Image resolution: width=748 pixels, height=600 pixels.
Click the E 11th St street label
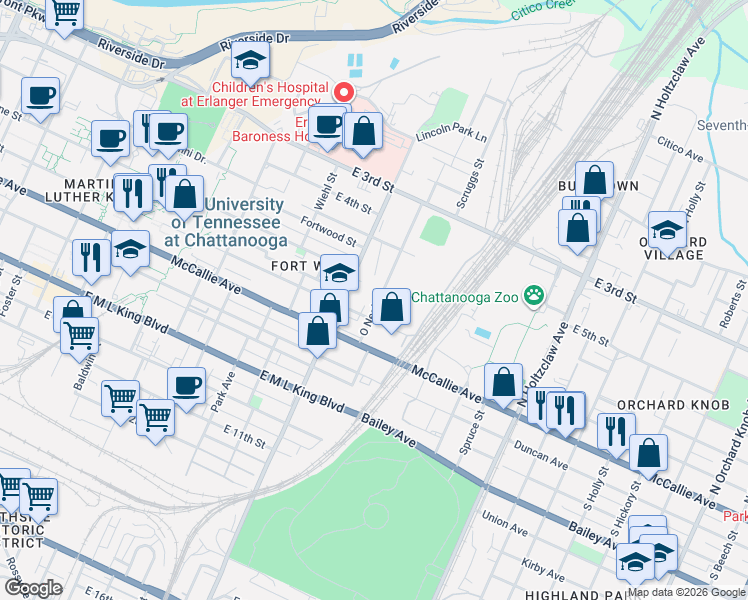tap(244, 437)
